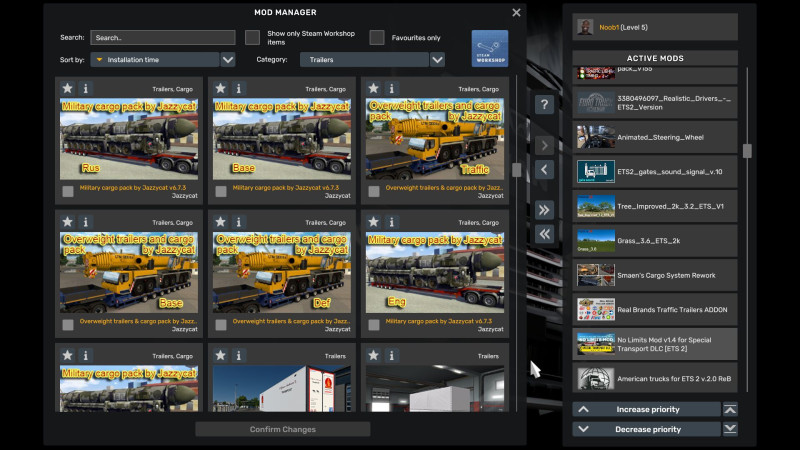Tick checkbox for Military cargo pack Eng
The image size is (800, 450).
[x=374, y=325]
